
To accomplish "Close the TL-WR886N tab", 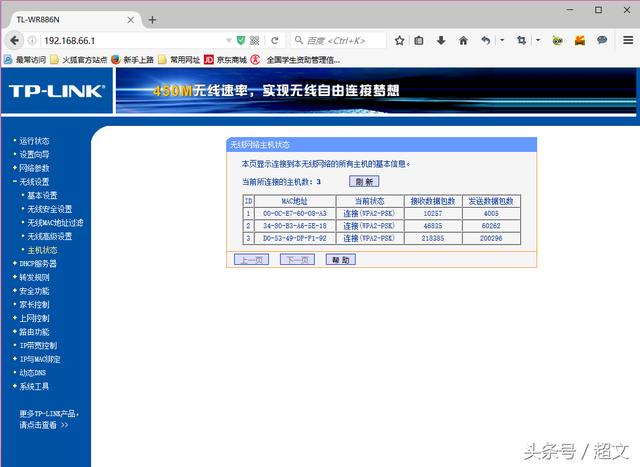I will [131, 20].
